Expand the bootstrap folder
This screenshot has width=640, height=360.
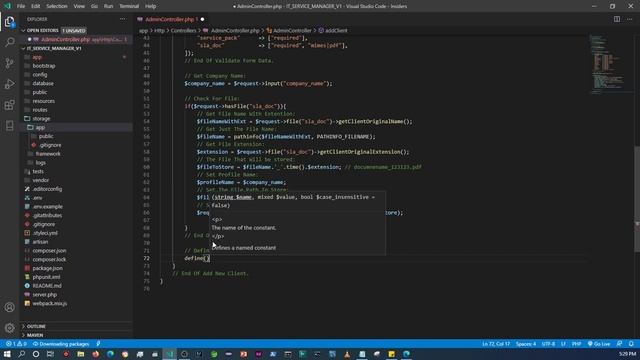(44, 66)
